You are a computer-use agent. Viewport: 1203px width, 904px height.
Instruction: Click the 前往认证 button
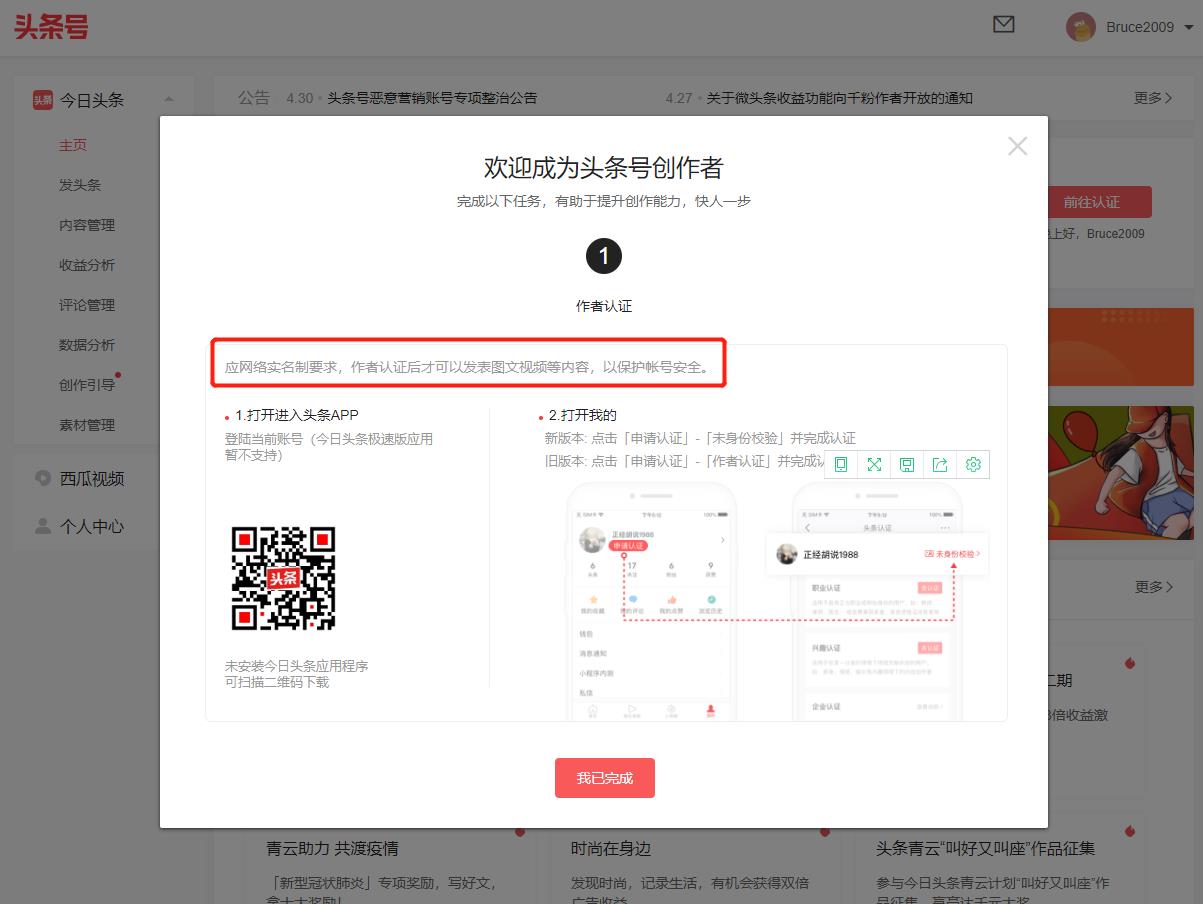pos(1091,202)
